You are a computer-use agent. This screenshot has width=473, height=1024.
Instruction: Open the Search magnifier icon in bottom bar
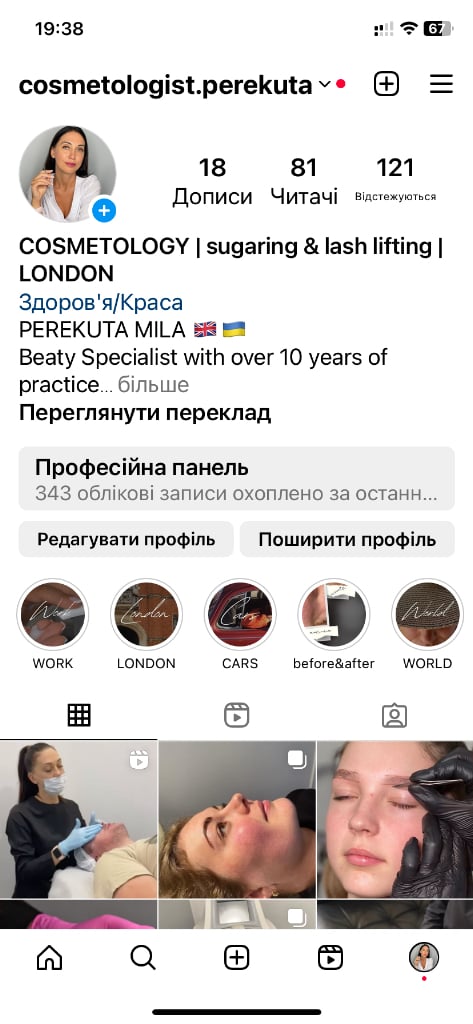143,958
